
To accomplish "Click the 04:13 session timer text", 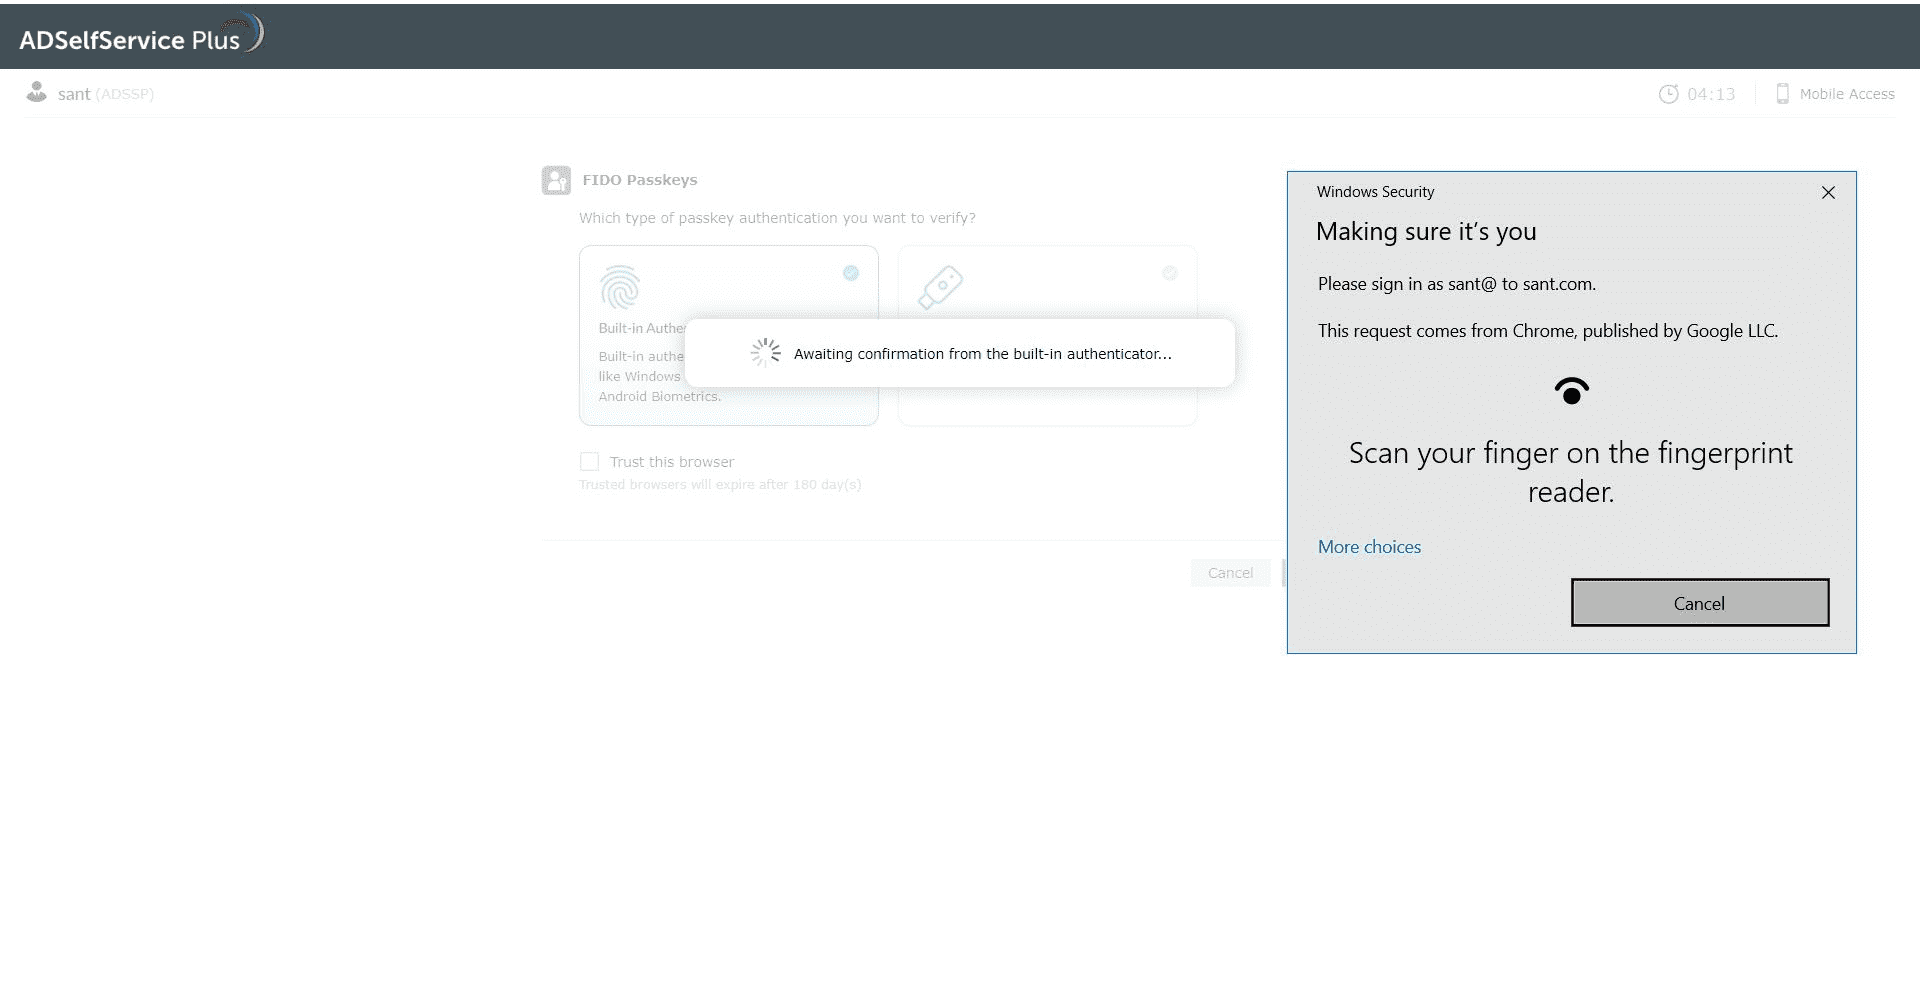I will tap(1711, 94).
